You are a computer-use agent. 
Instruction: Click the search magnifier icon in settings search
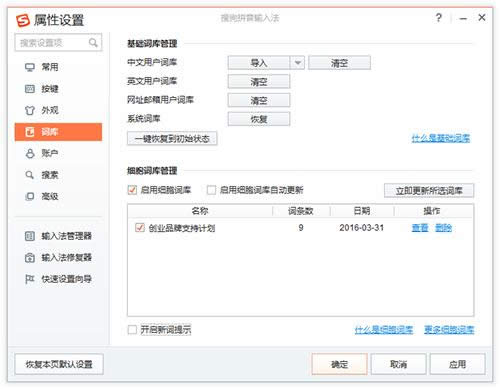[x=93, y=43]
